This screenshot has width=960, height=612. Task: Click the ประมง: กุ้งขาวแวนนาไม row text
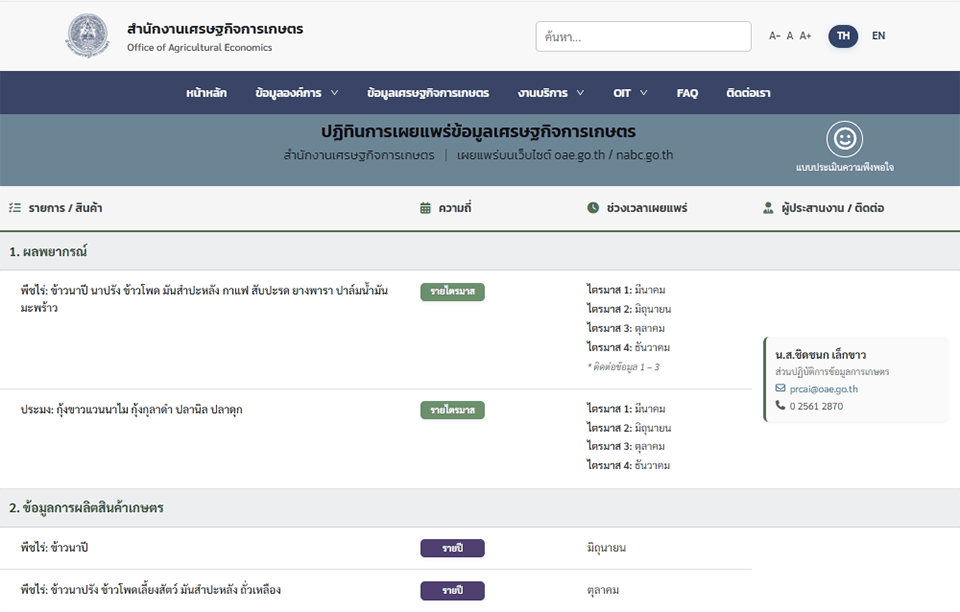pos(132,409)
